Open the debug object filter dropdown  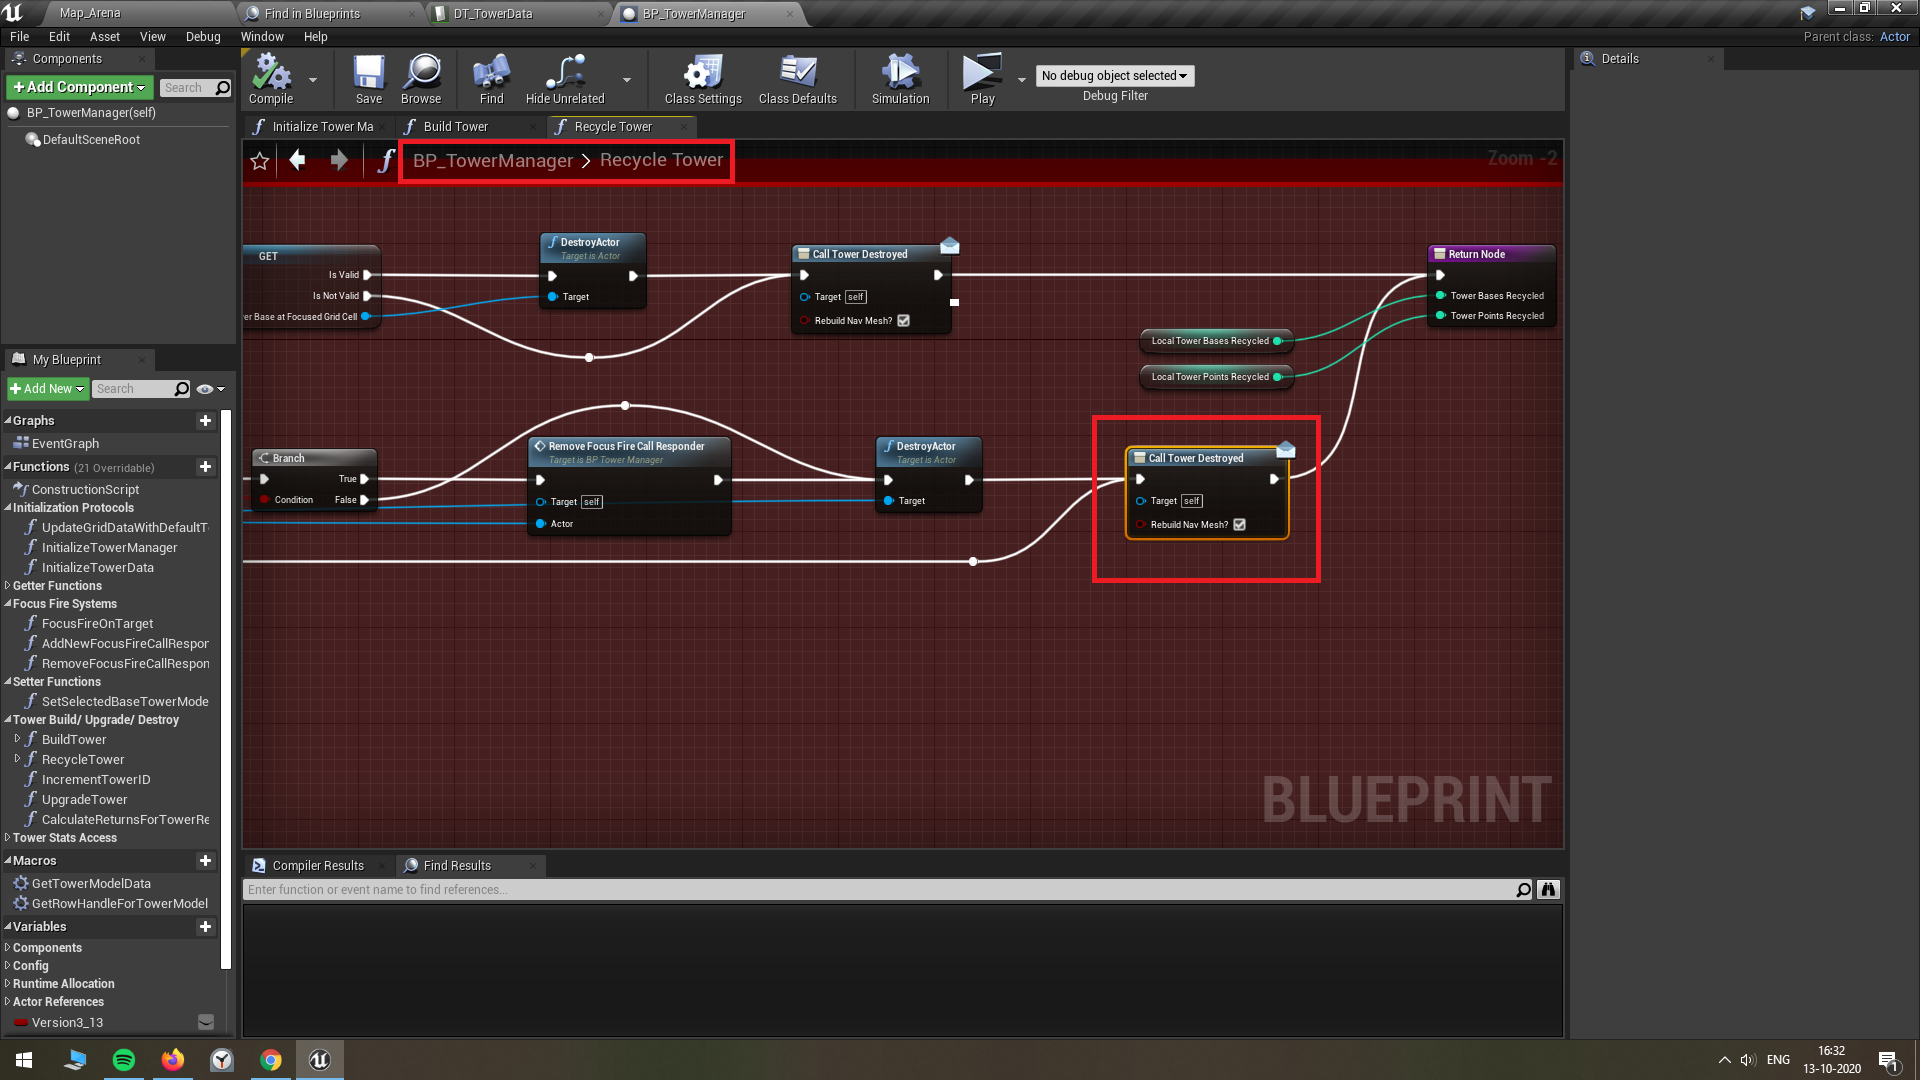(1115, 76)
